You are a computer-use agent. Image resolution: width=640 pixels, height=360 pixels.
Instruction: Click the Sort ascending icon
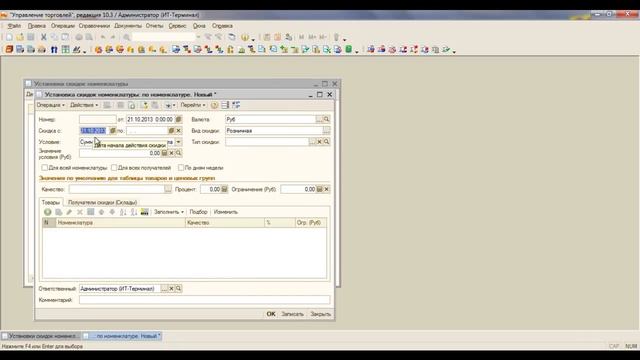pyautogui.click(x=123, y=212)
